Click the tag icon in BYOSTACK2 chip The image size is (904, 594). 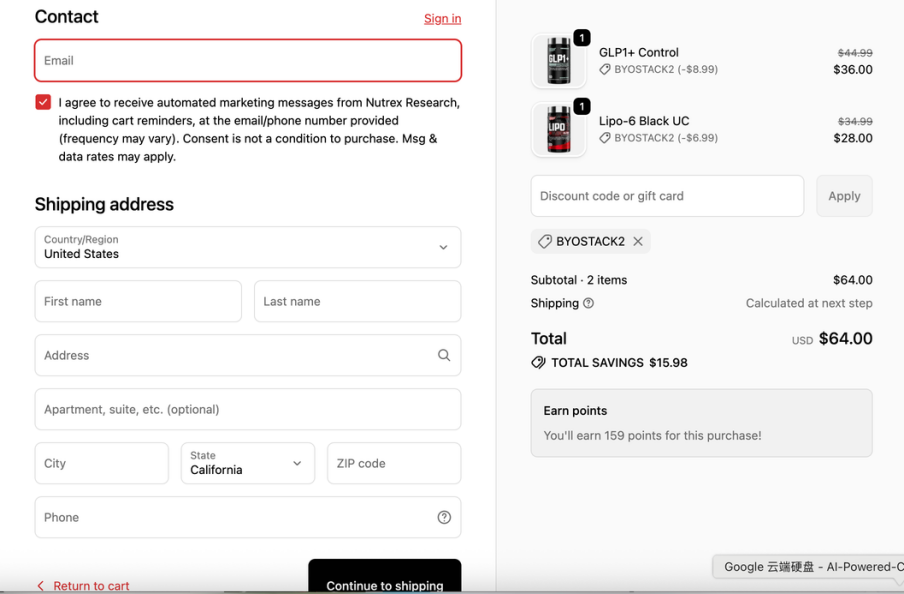click(545, 242)
